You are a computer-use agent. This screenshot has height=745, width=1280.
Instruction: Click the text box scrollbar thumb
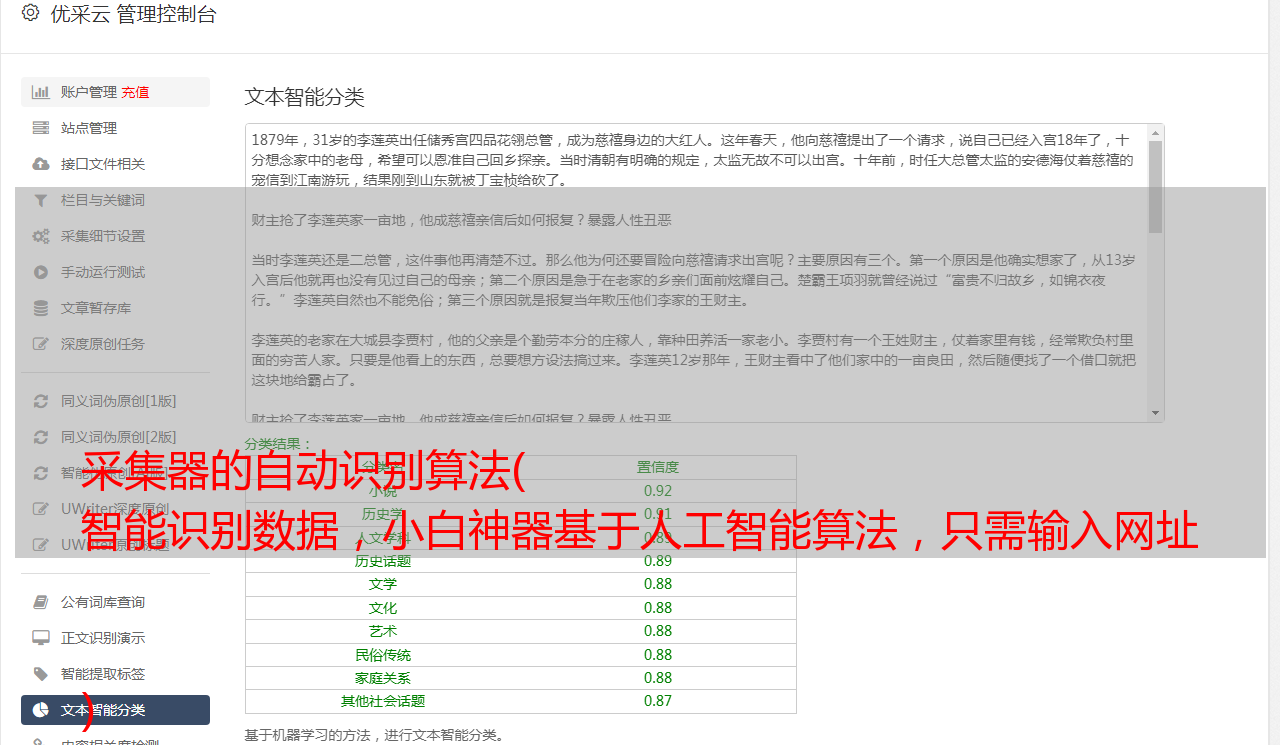[1156, 186]
